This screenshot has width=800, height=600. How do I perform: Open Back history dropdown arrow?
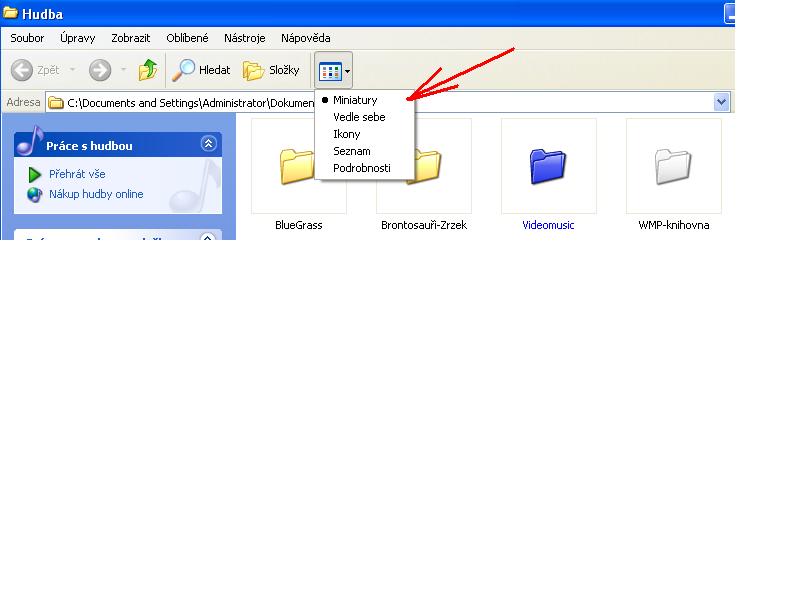(72, 70)
